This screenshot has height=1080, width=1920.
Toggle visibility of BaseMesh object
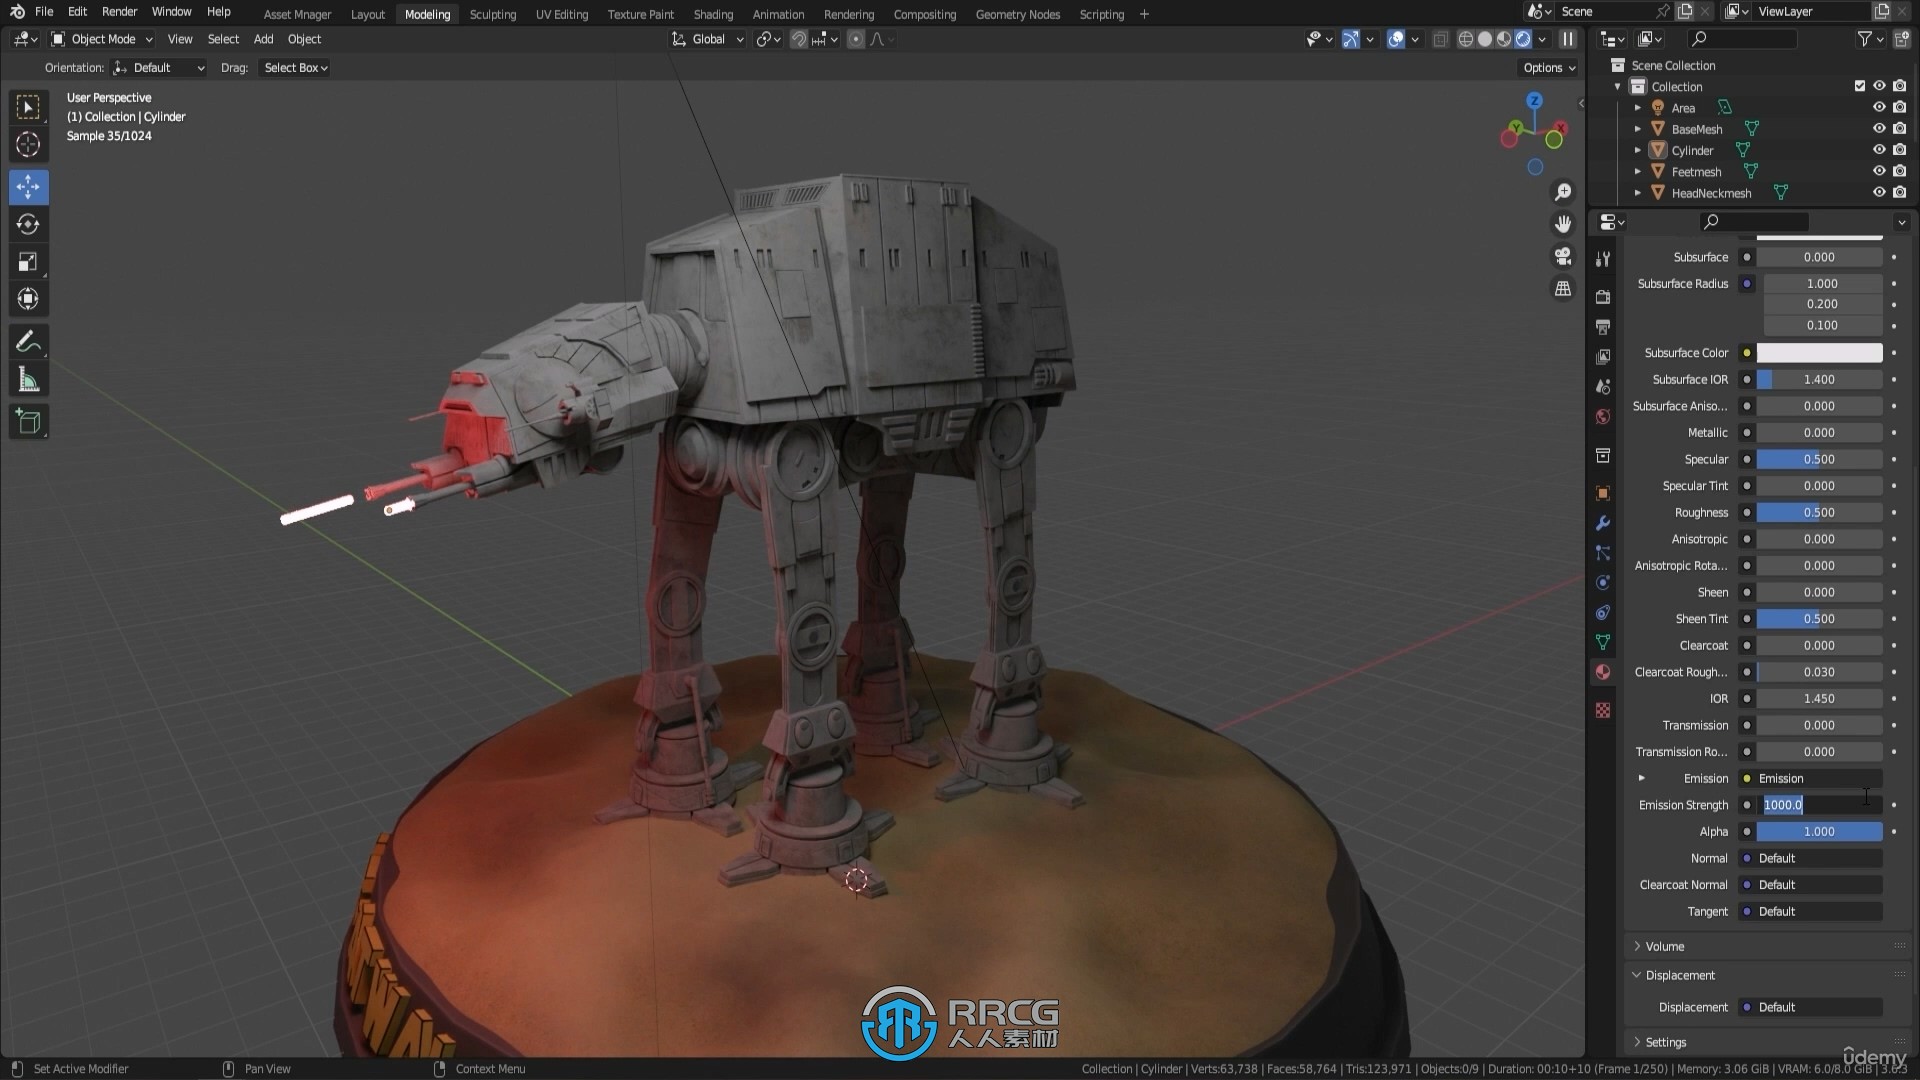(x=1879, y=128)
